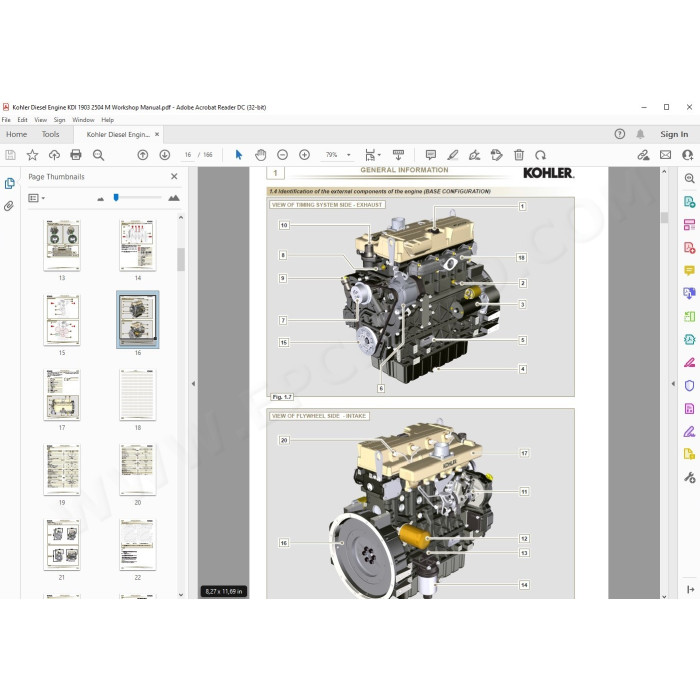Select page 14 thumbnail
The width and height of the screenshot is (700, 700).
click(x=138, y=245)
